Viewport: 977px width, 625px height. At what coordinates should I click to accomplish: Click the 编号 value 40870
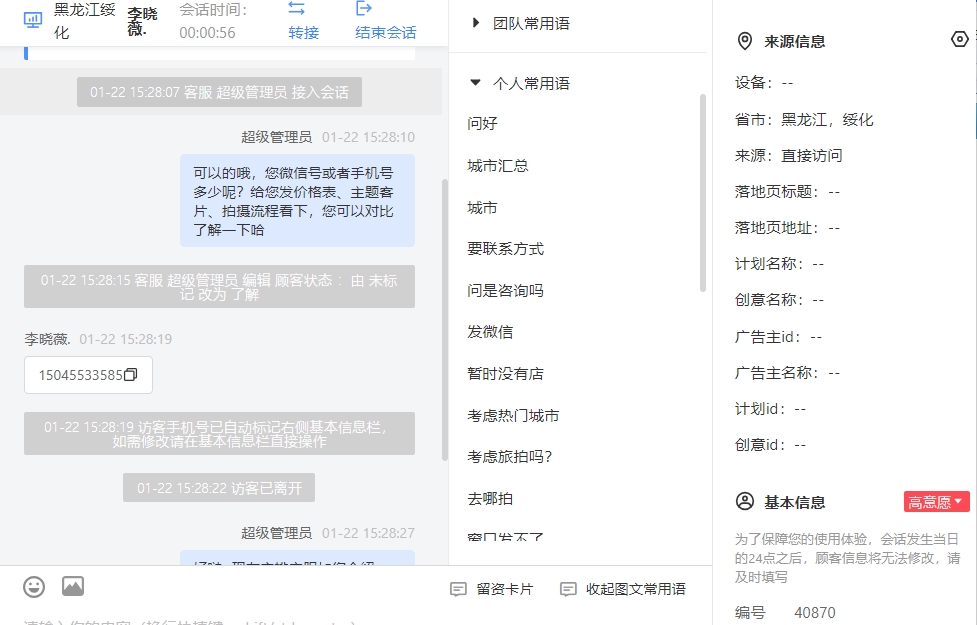[x=815, y=613]
